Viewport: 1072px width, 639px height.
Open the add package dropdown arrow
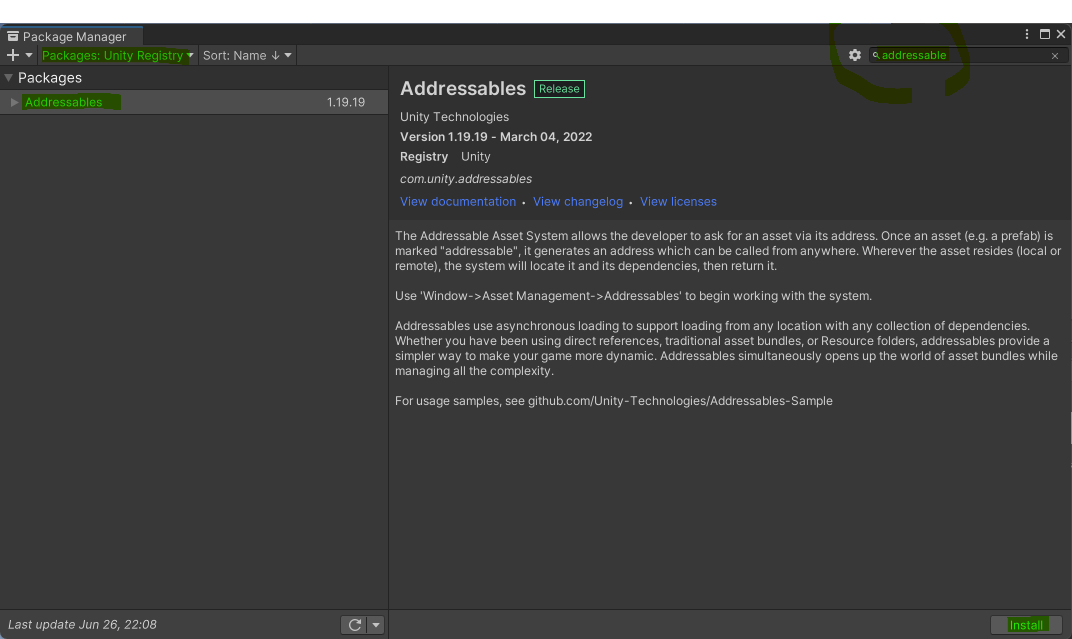click(29, 55)
